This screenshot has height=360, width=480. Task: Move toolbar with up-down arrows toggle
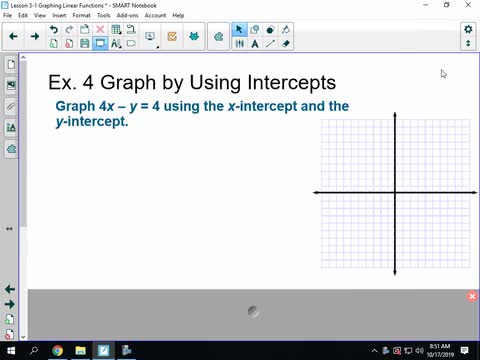point(468,43)
